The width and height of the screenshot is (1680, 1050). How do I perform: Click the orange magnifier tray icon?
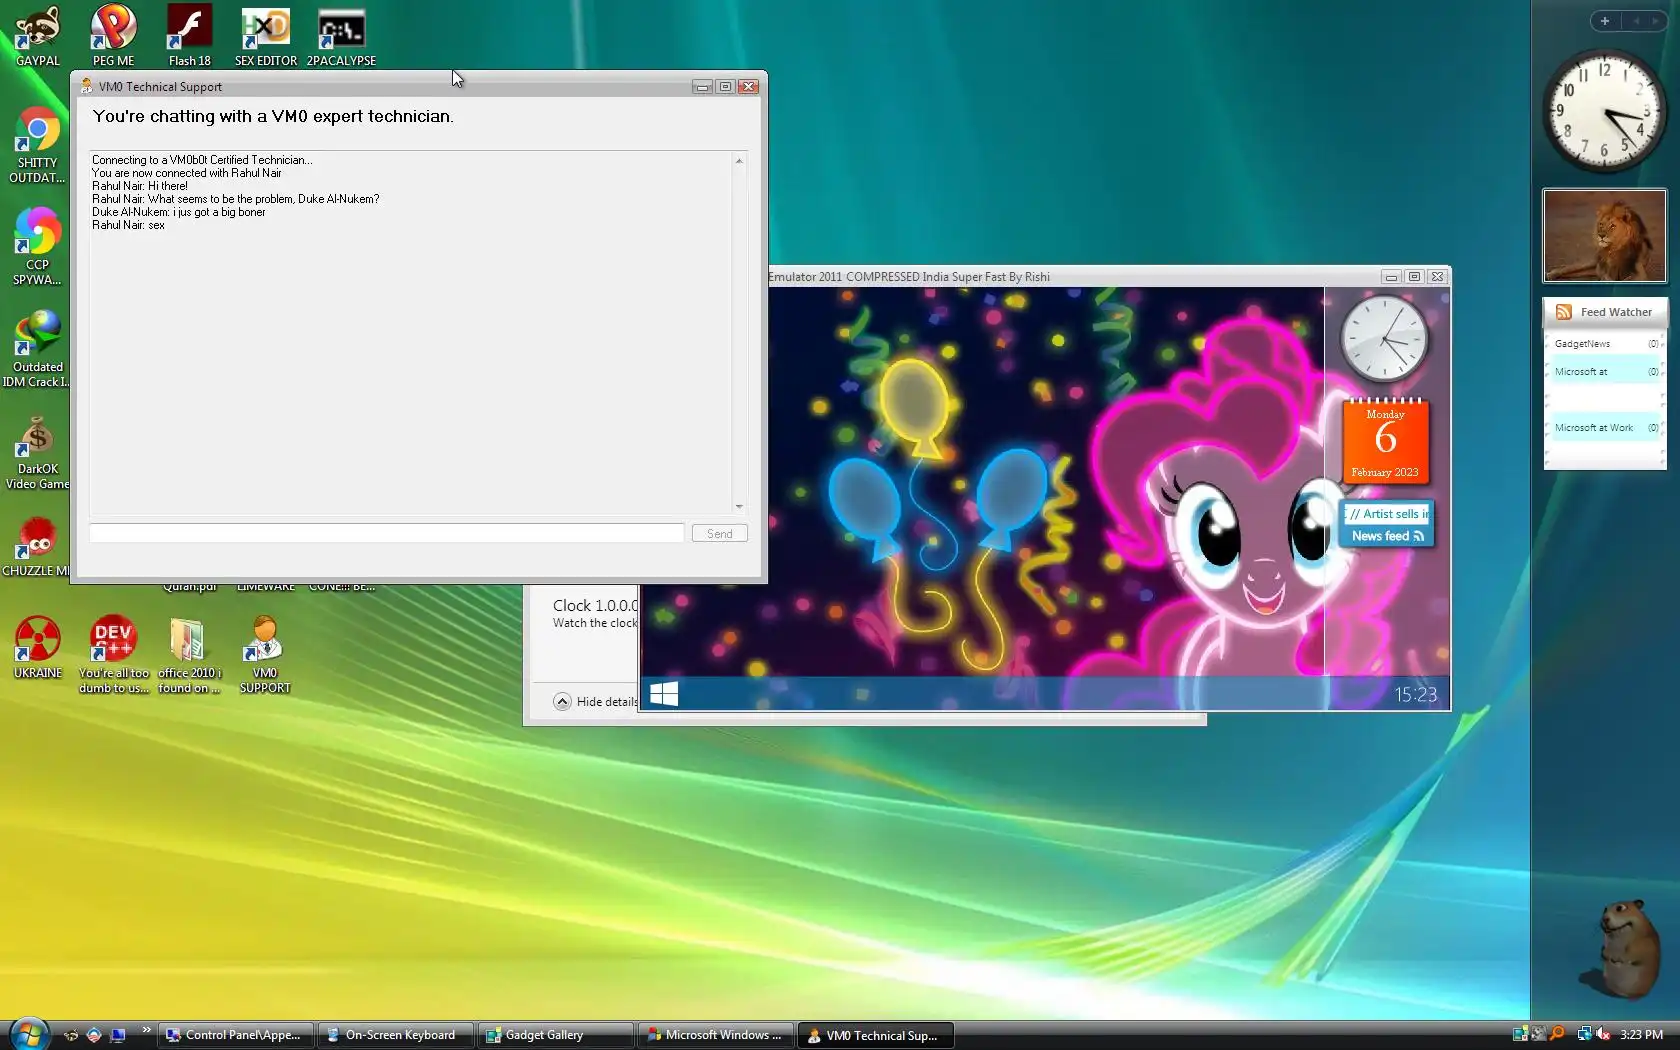pos(1557,1034)
